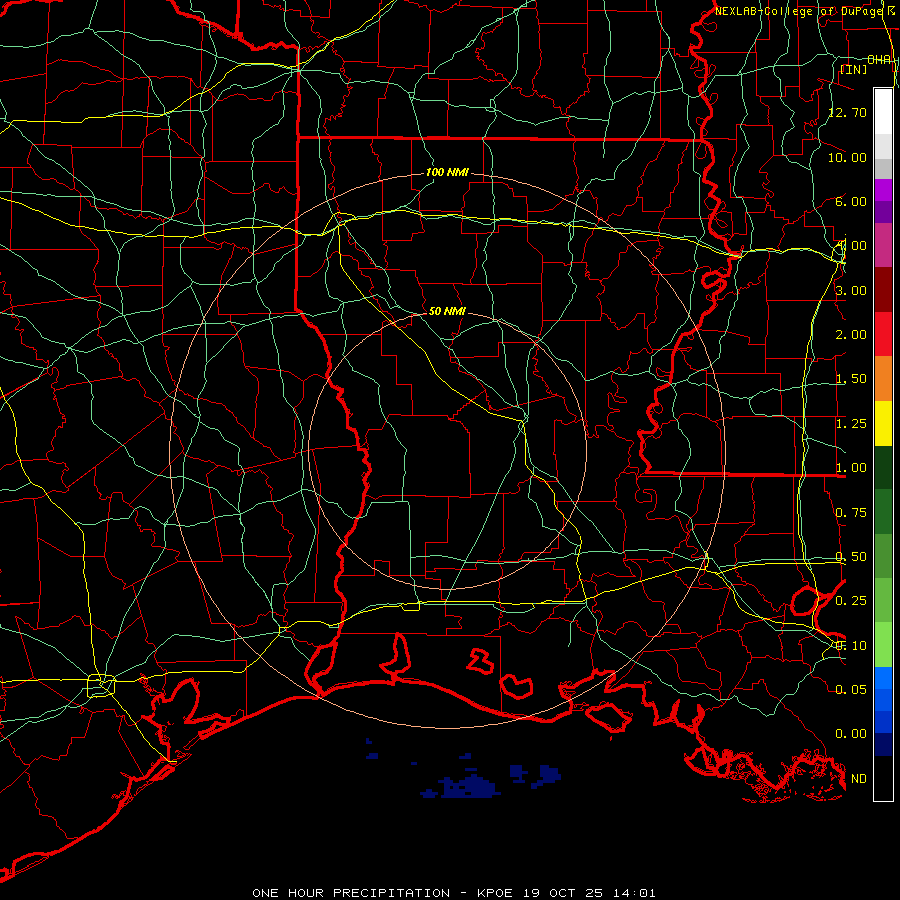
Task: Click the 1.00 legend value
Action: [851, 468]
